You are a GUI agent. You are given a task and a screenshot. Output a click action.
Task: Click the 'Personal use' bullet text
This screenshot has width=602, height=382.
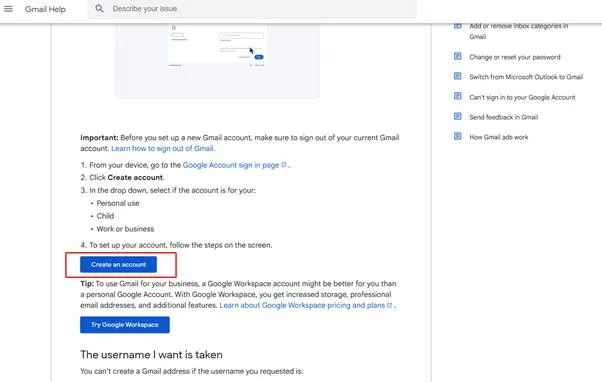click(x=118, y=203)
